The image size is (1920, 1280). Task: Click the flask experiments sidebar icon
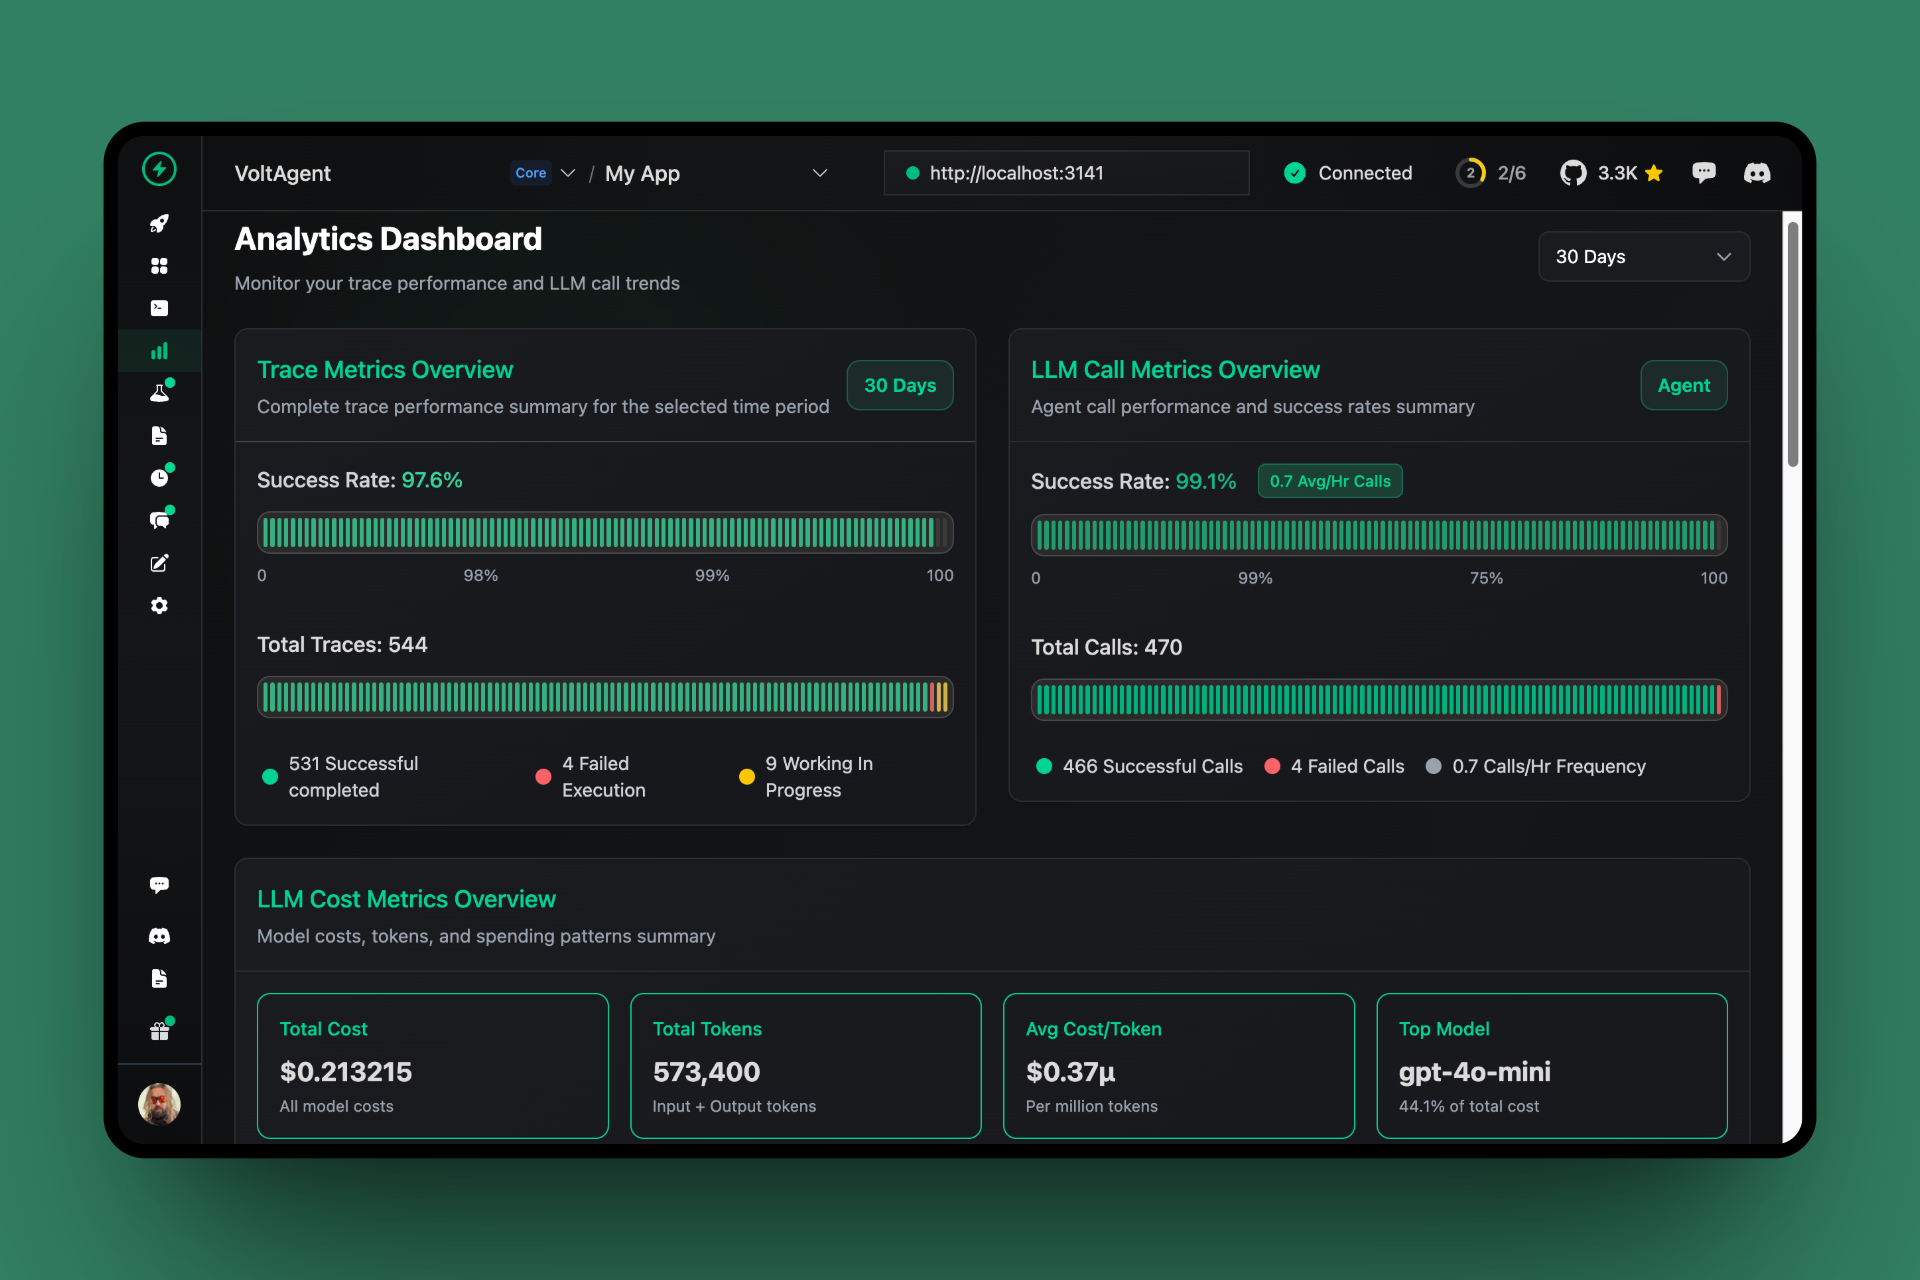[159, 393]
